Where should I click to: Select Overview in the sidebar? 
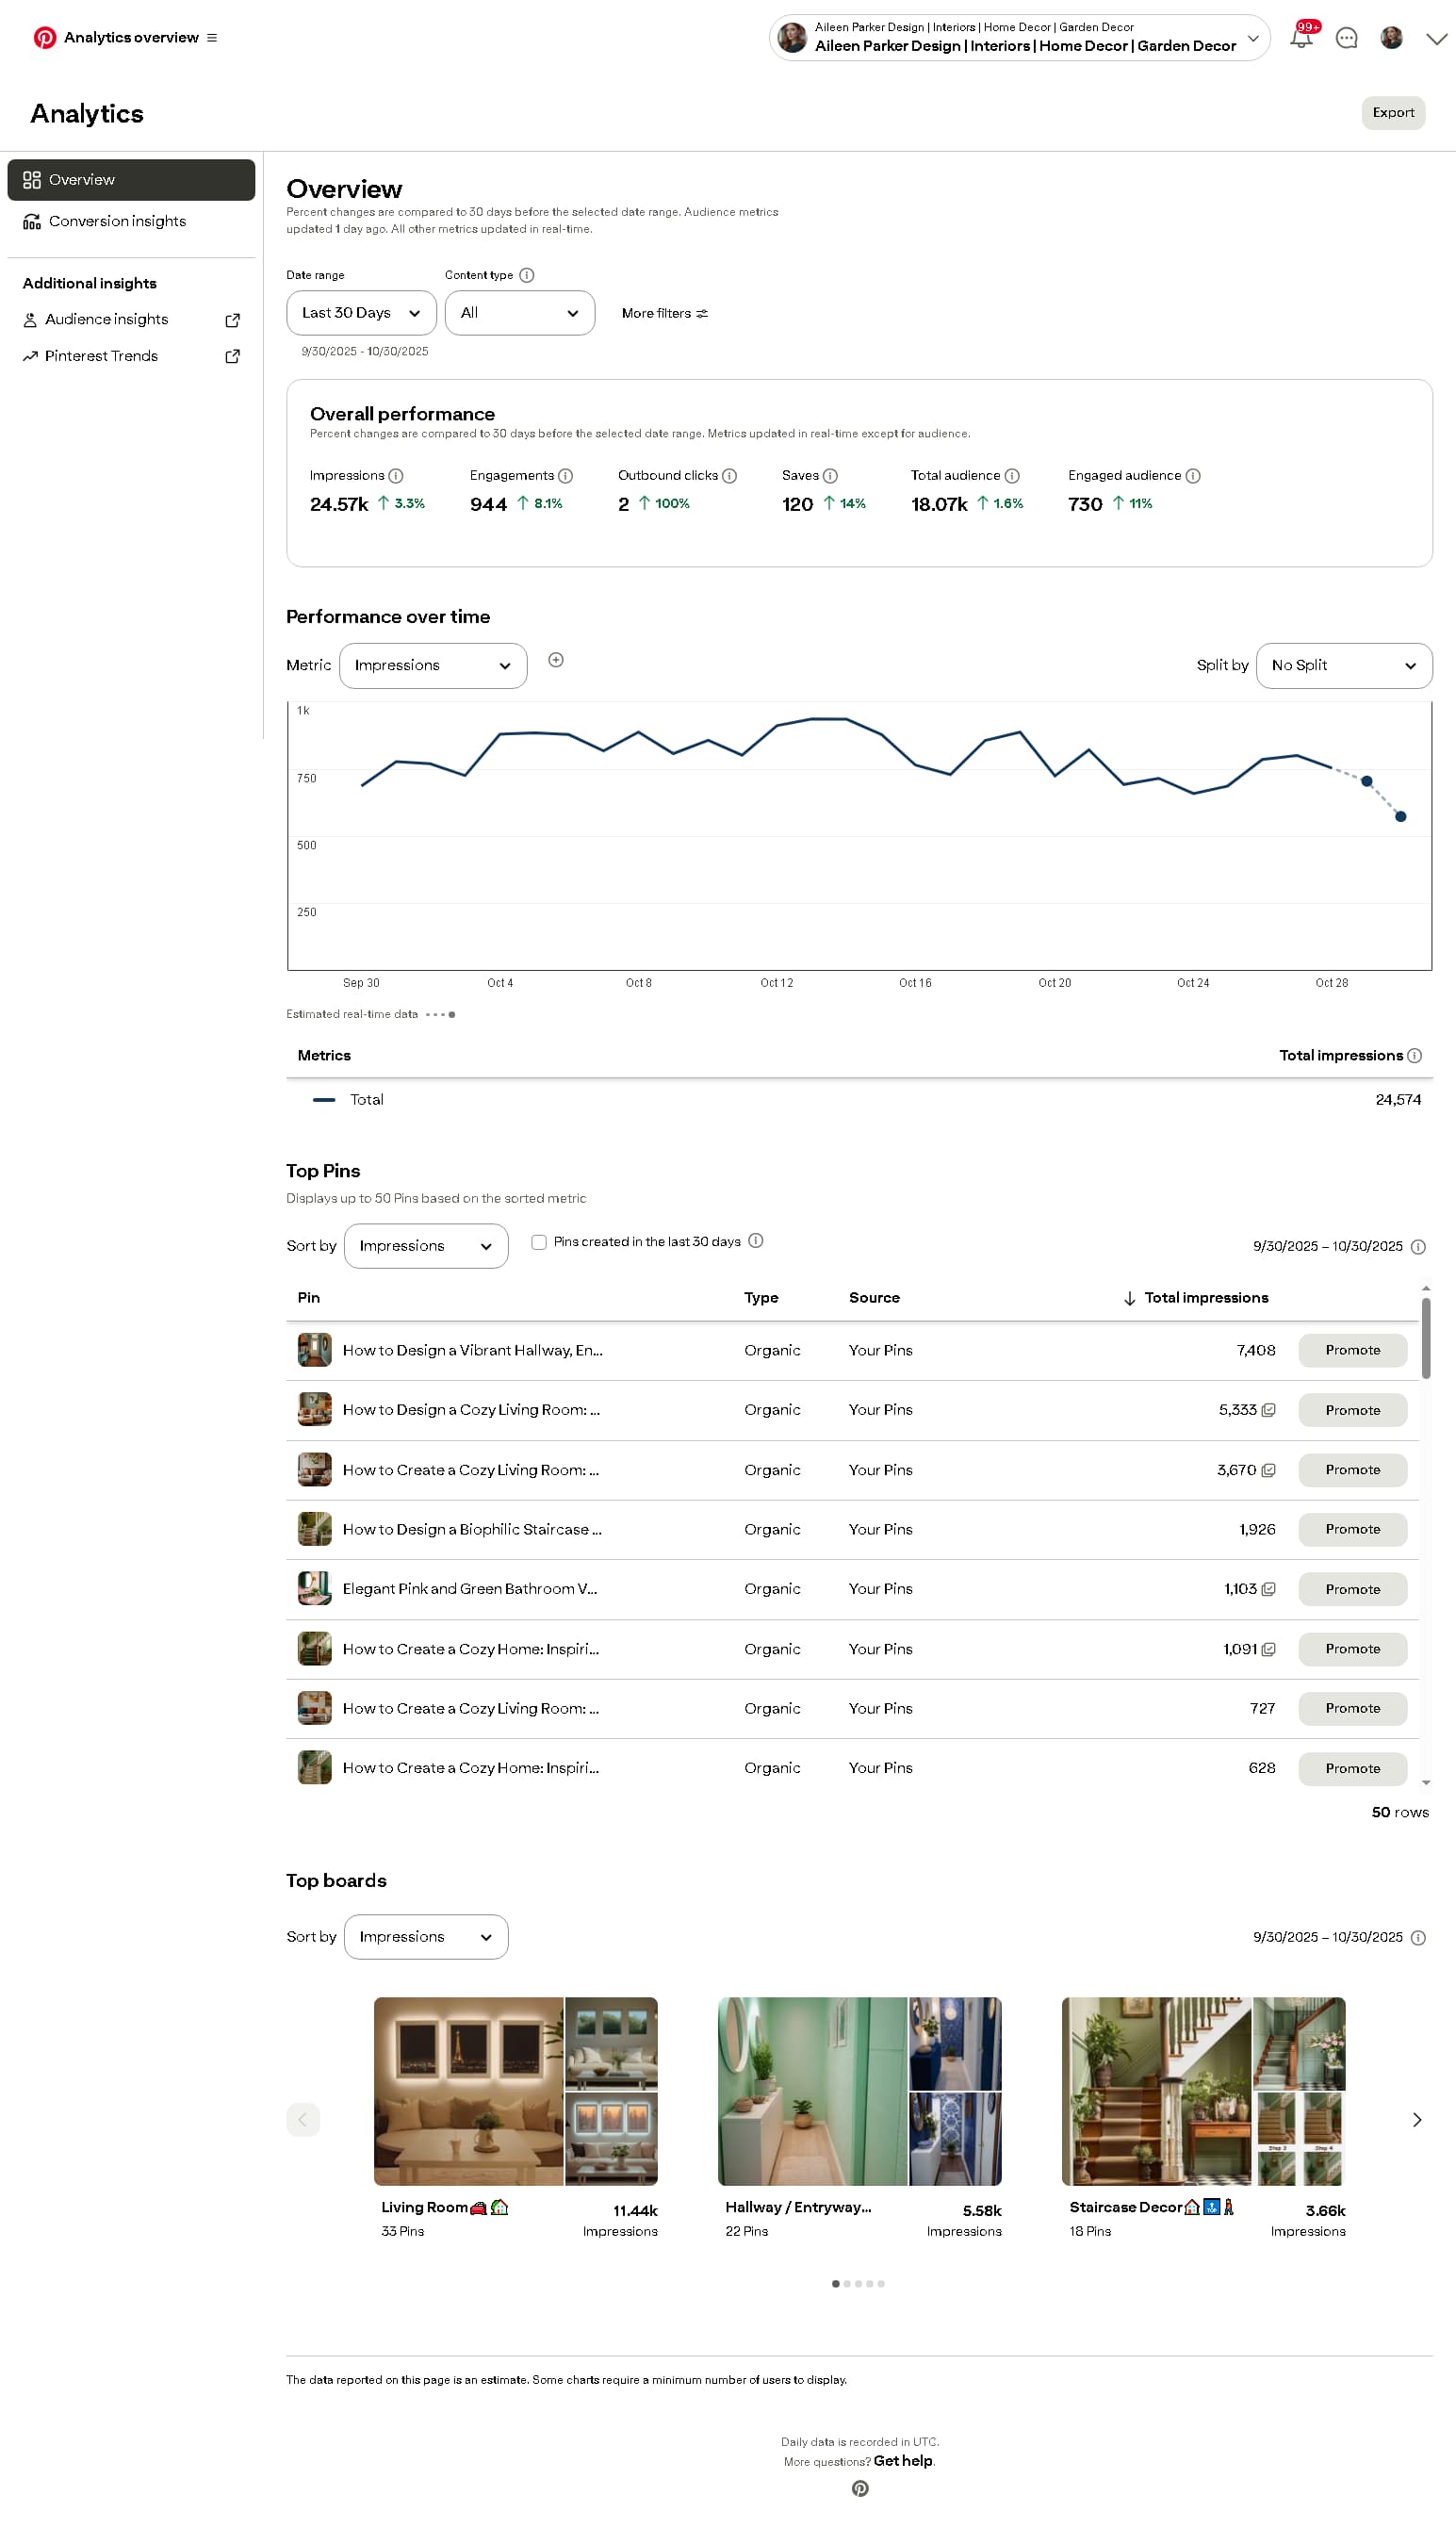(131, 180)
